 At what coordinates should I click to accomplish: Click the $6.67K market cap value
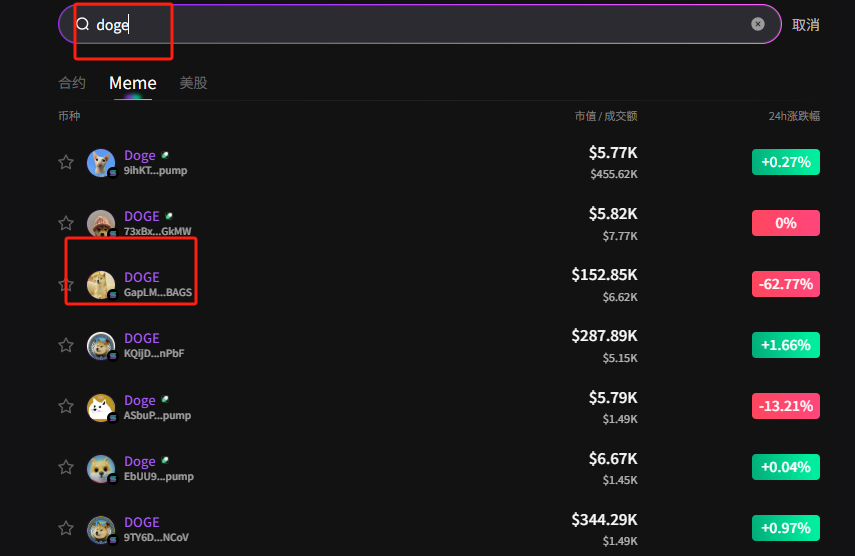click(613, 459)
